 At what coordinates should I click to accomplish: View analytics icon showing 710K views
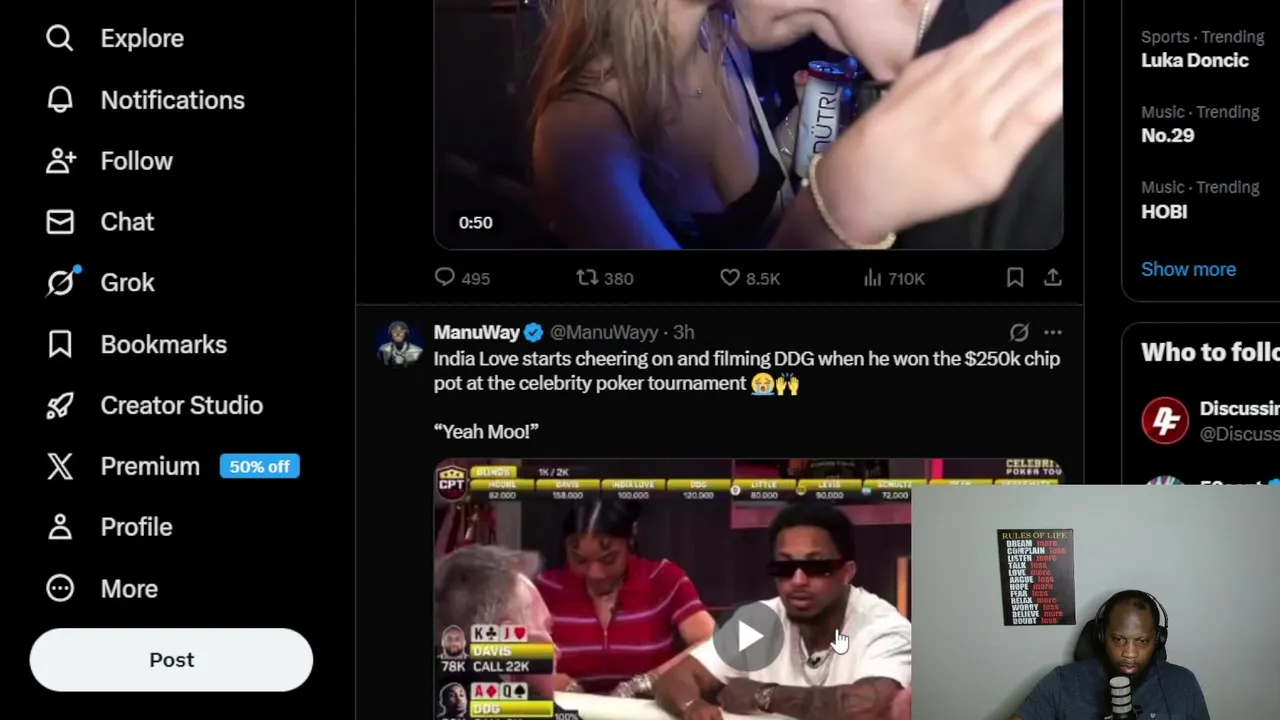(x=872, y=277)
